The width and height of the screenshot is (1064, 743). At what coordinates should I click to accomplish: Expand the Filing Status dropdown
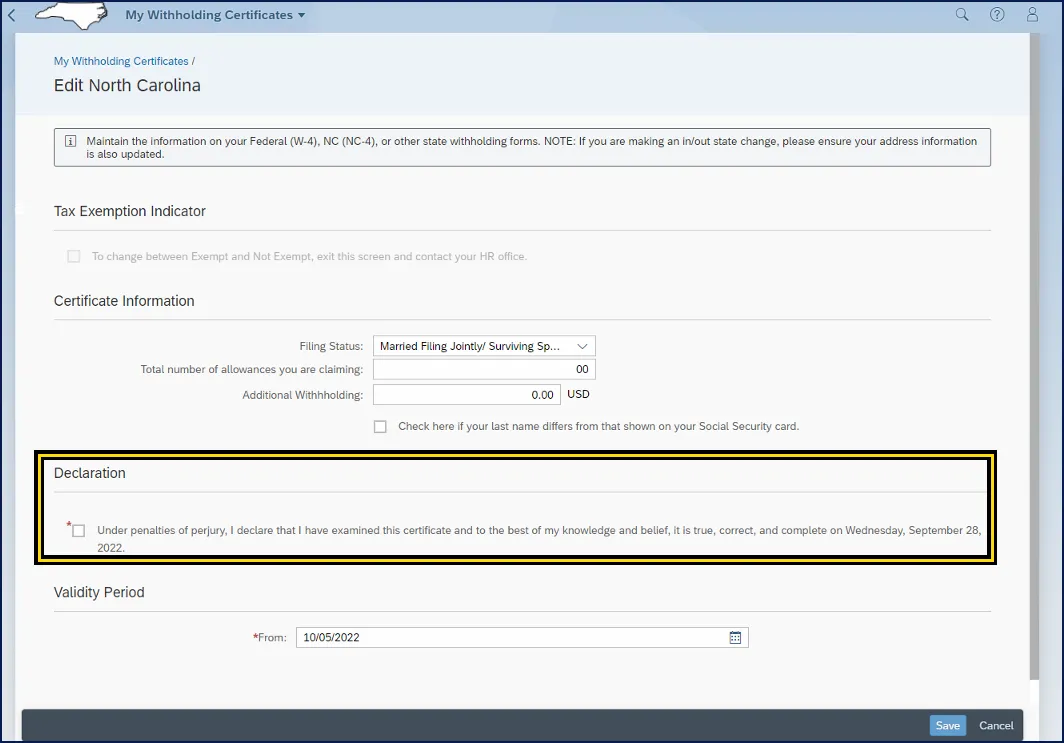tap(484, 346)
